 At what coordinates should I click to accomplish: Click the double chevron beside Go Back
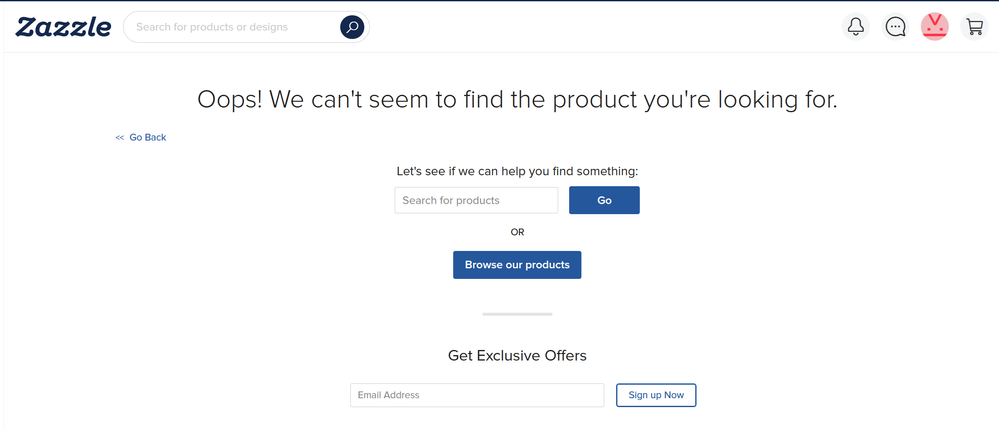pyautogui.click(x=119, y=138)
